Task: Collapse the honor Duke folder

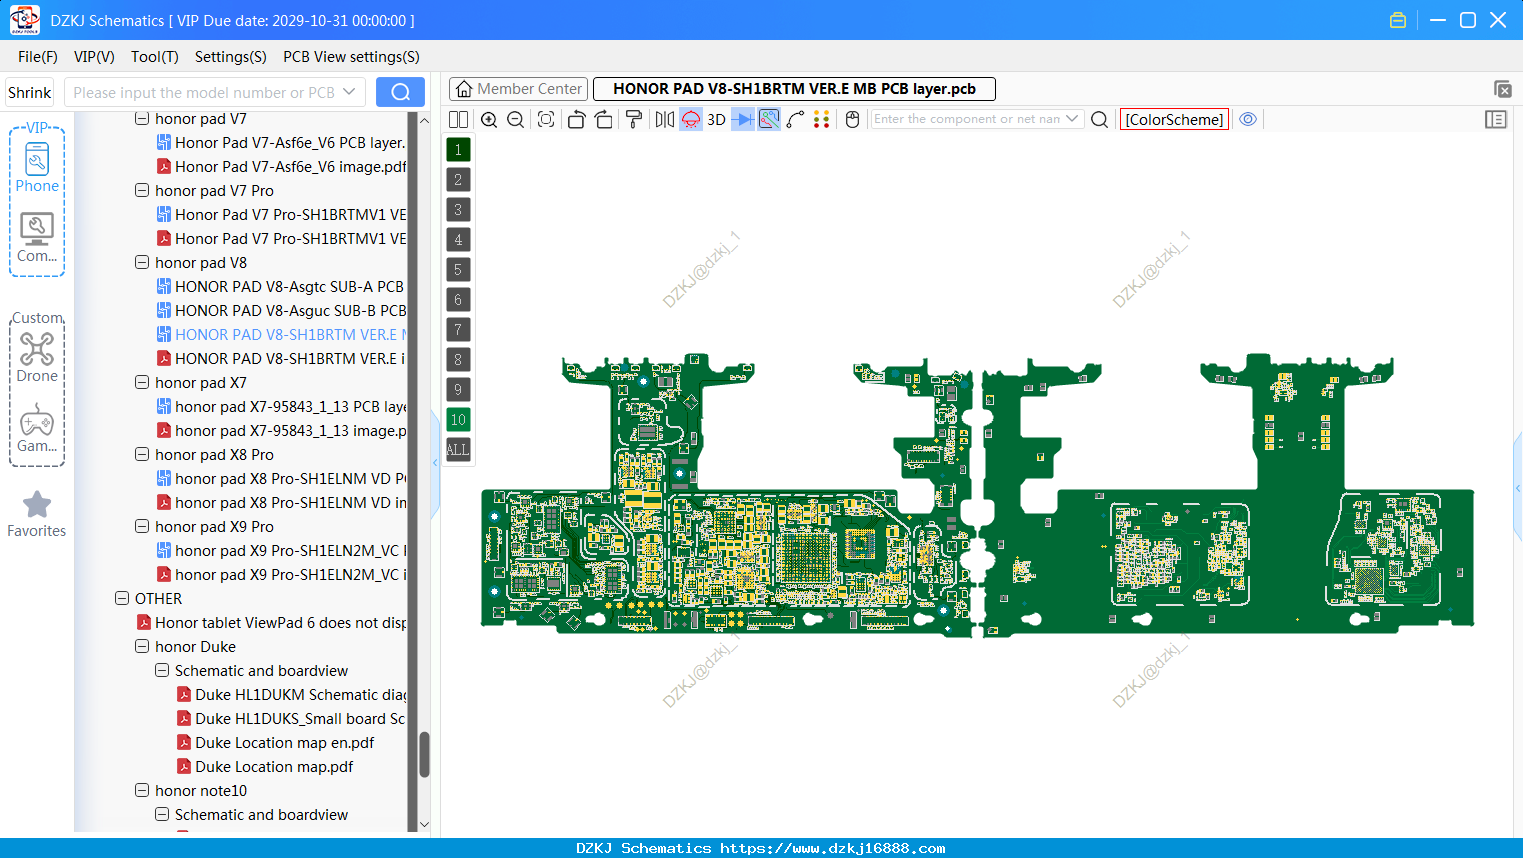Action: [142, 646]
